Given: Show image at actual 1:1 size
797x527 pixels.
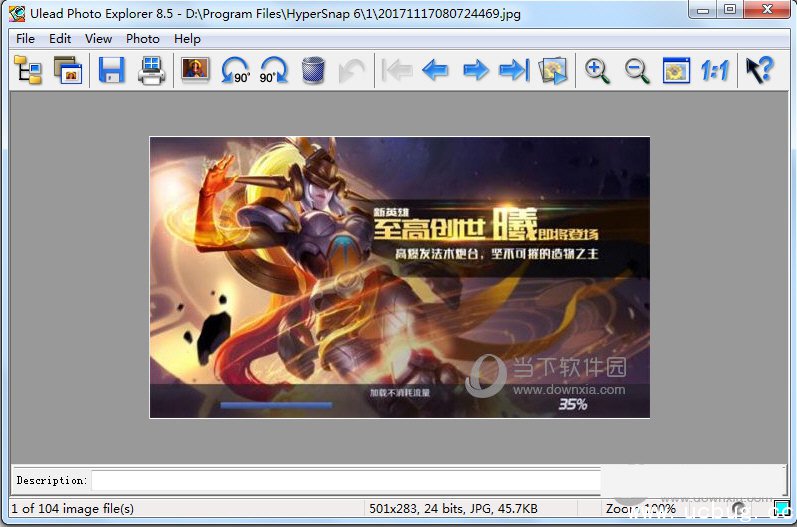Looking at the screenshot, I should coord(714,71).
